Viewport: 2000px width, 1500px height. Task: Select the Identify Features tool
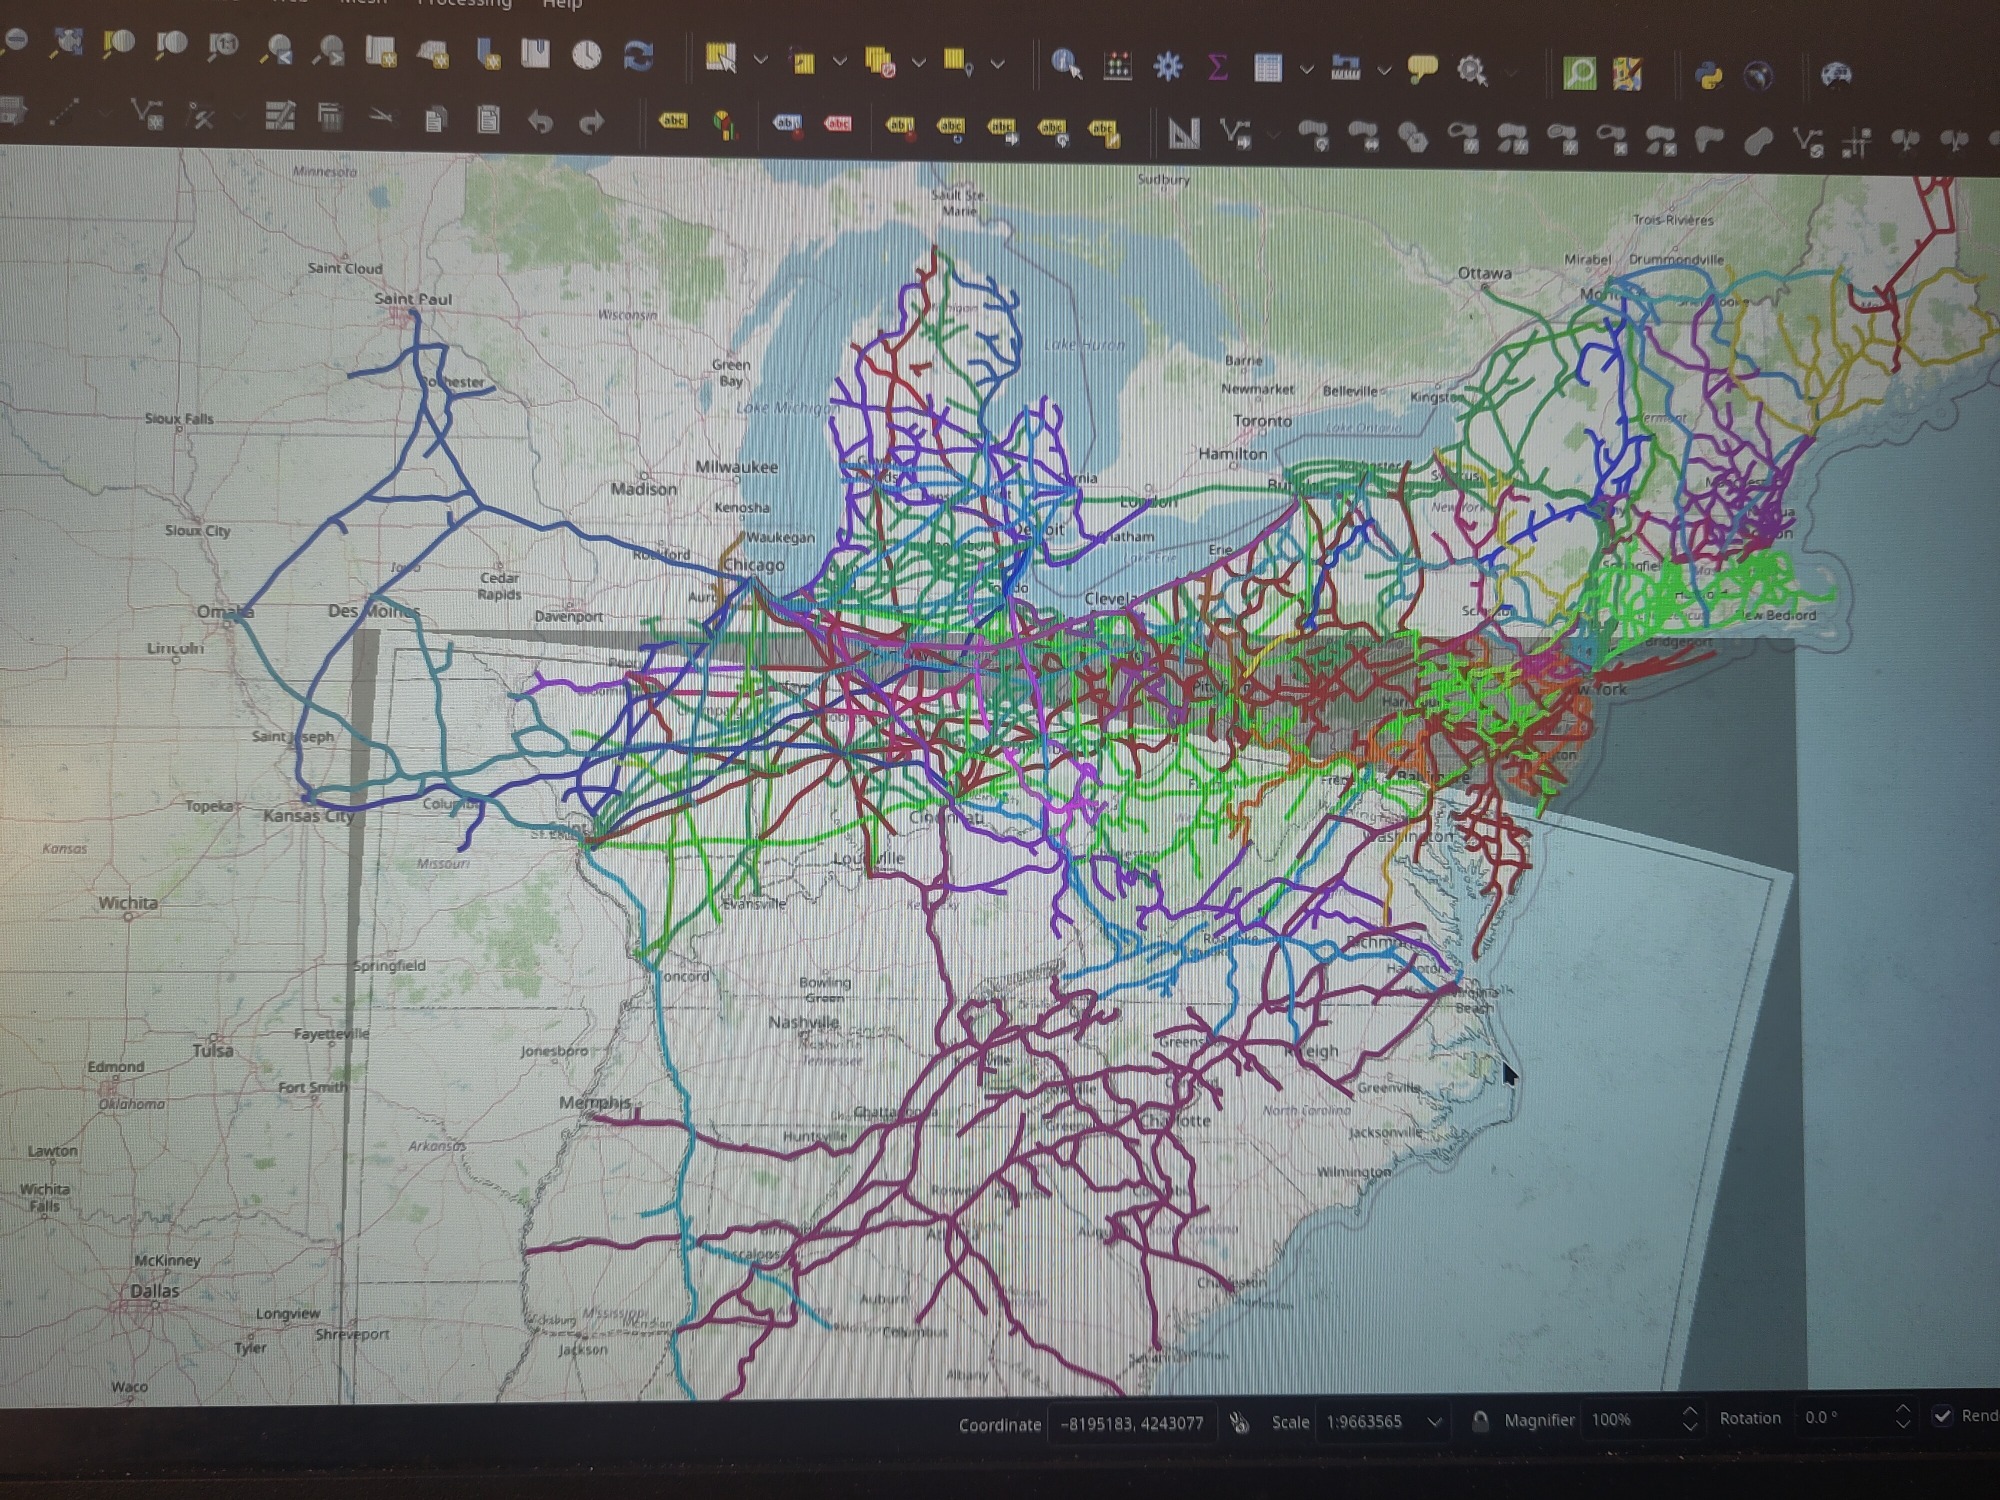[1066, 66]
